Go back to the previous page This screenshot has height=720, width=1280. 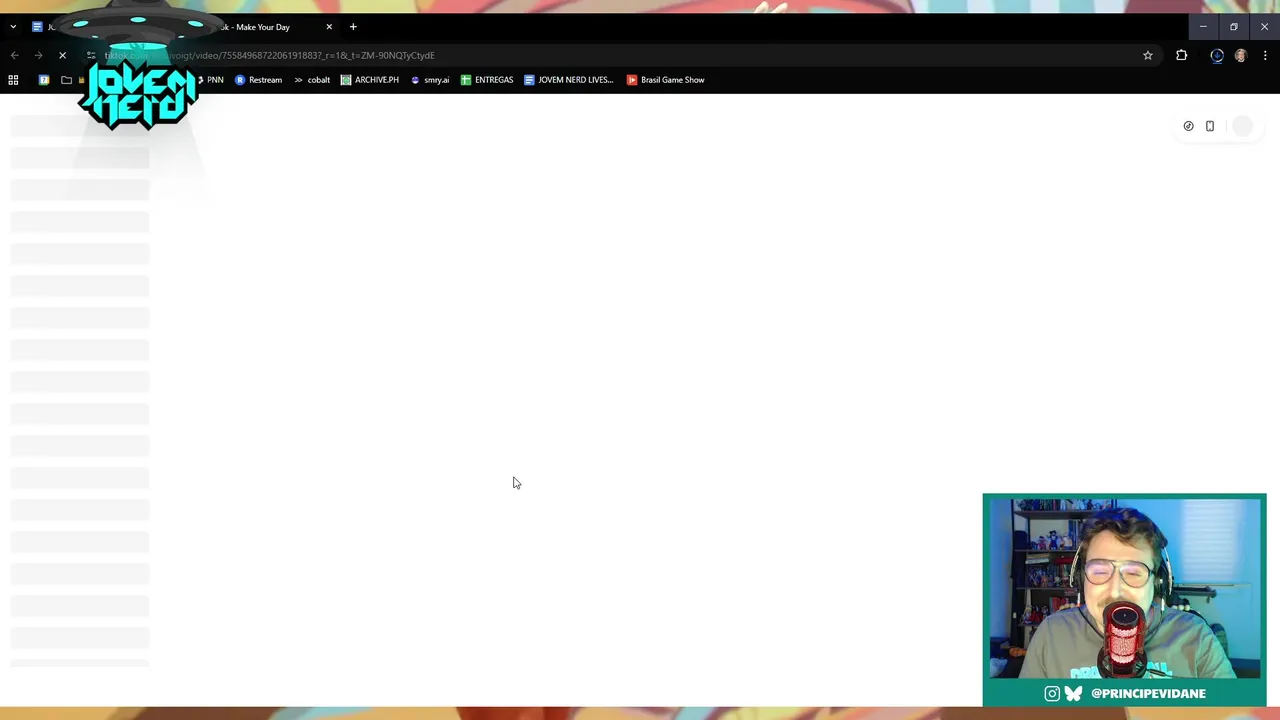coord(14,56)
